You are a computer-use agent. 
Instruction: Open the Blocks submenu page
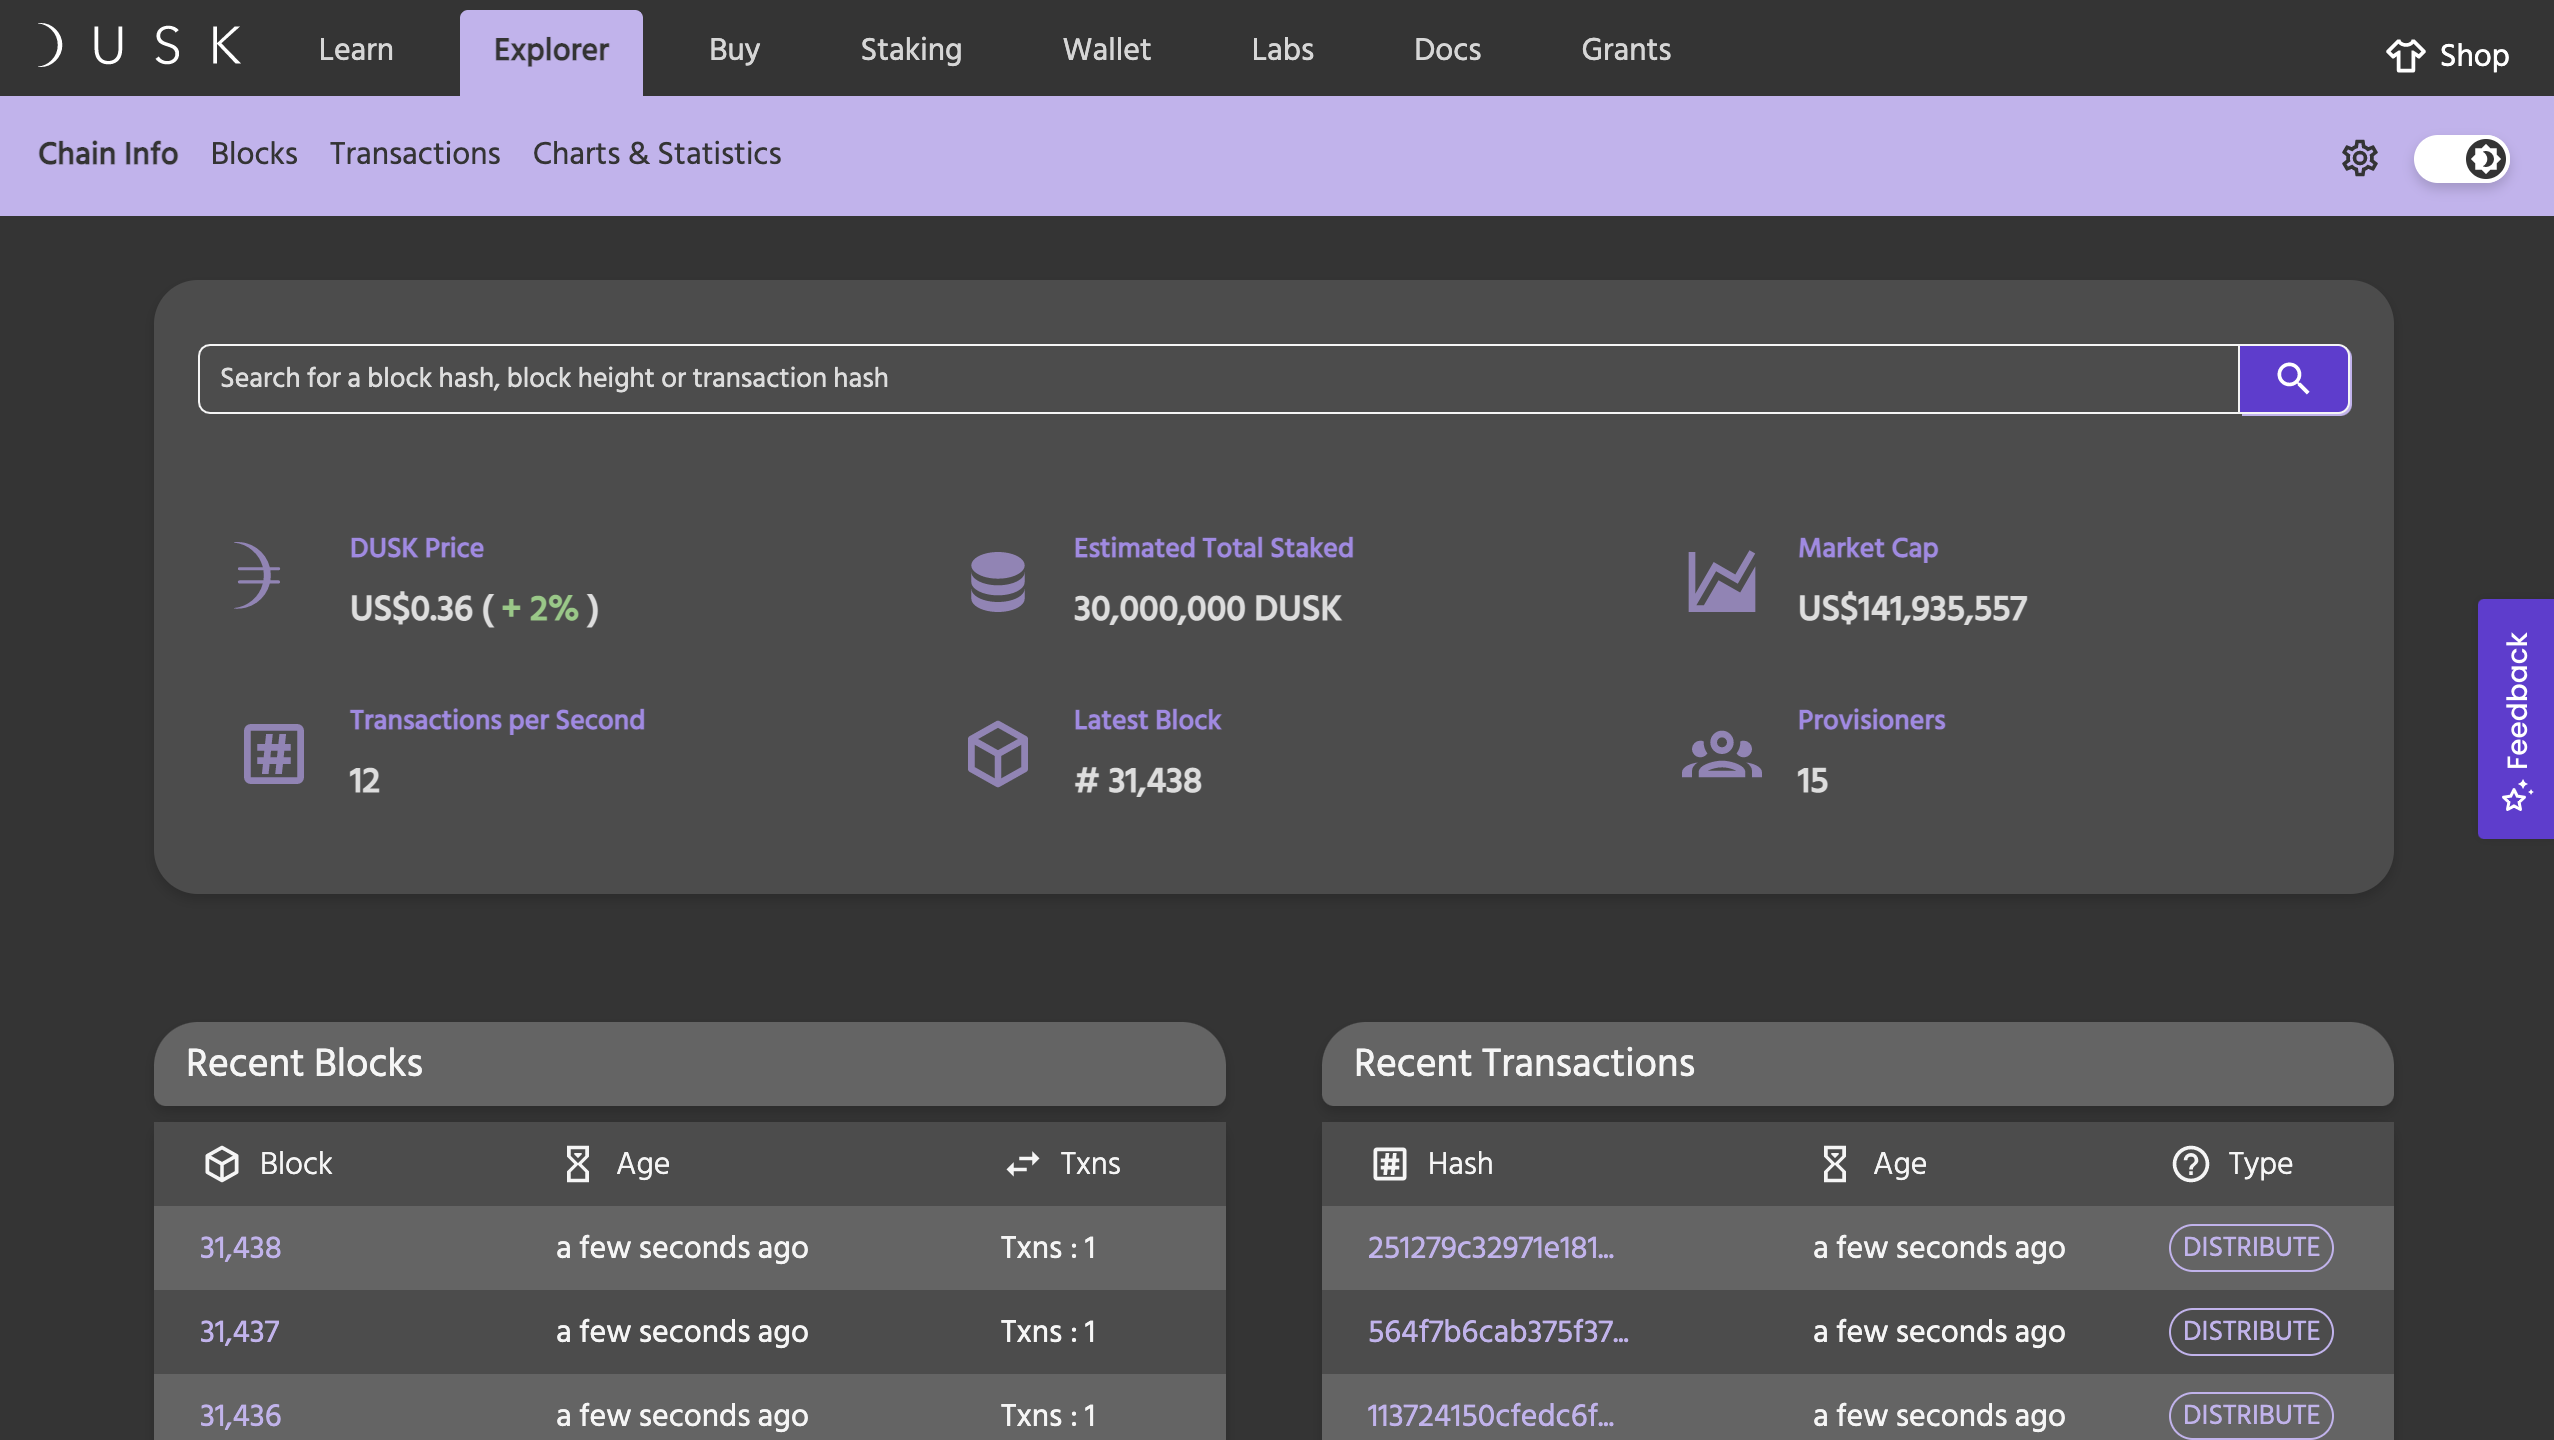click(x=254, y=154)
